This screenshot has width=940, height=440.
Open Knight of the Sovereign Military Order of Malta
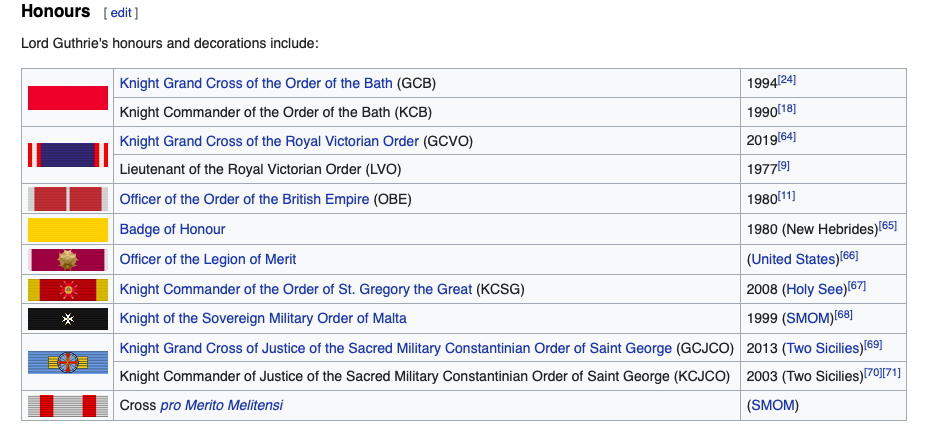[263, 319]
